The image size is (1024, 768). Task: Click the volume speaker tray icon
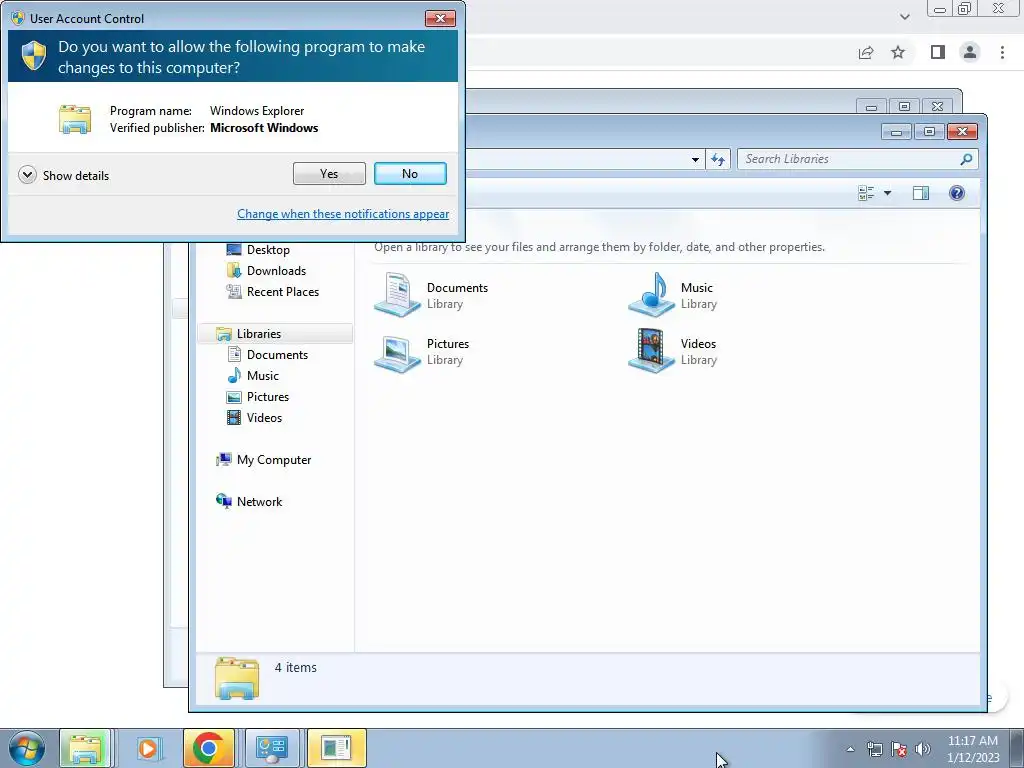923,749
